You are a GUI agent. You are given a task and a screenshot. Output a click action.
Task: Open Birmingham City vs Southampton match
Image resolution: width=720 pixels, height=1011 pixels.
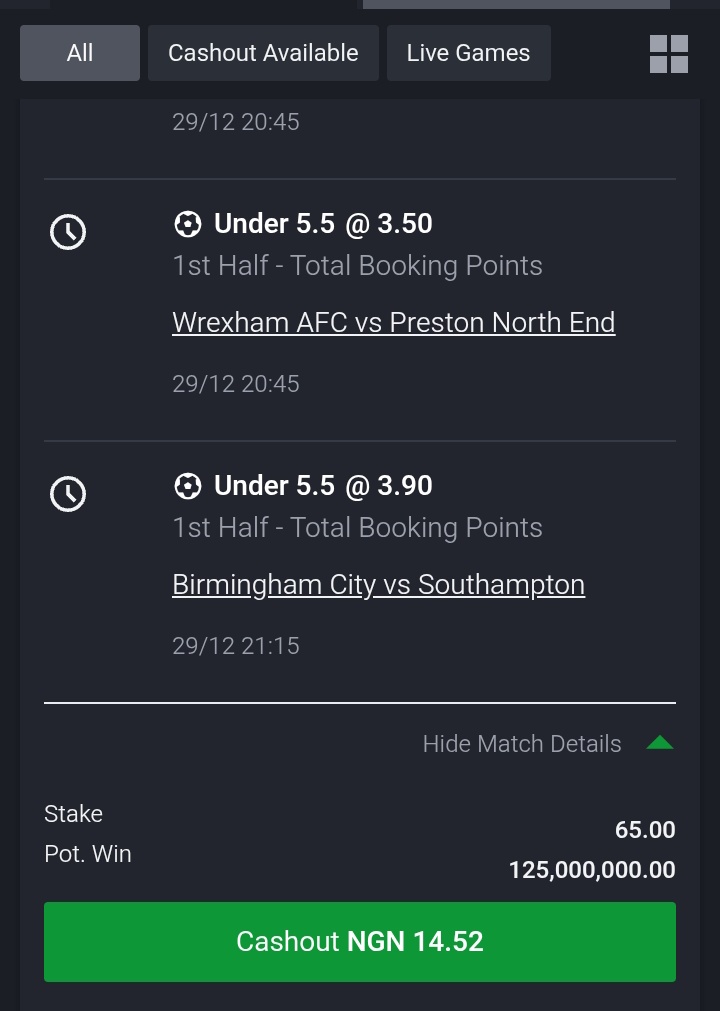pos(378,585)
